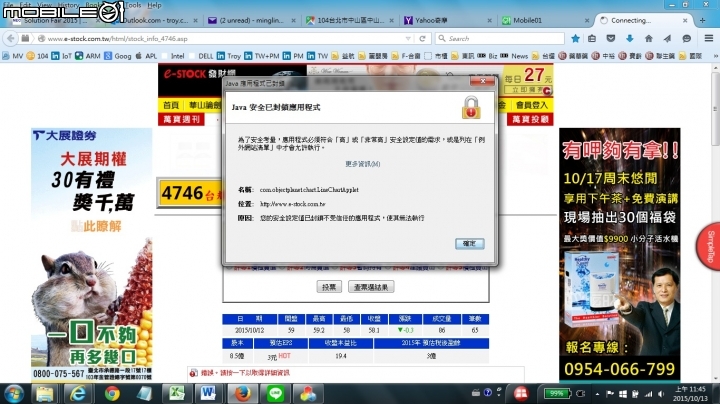The height and width of the screenshot is (404, 720).
Task: Click the 萬寶週刊 red button
Action: pos(181,119)
